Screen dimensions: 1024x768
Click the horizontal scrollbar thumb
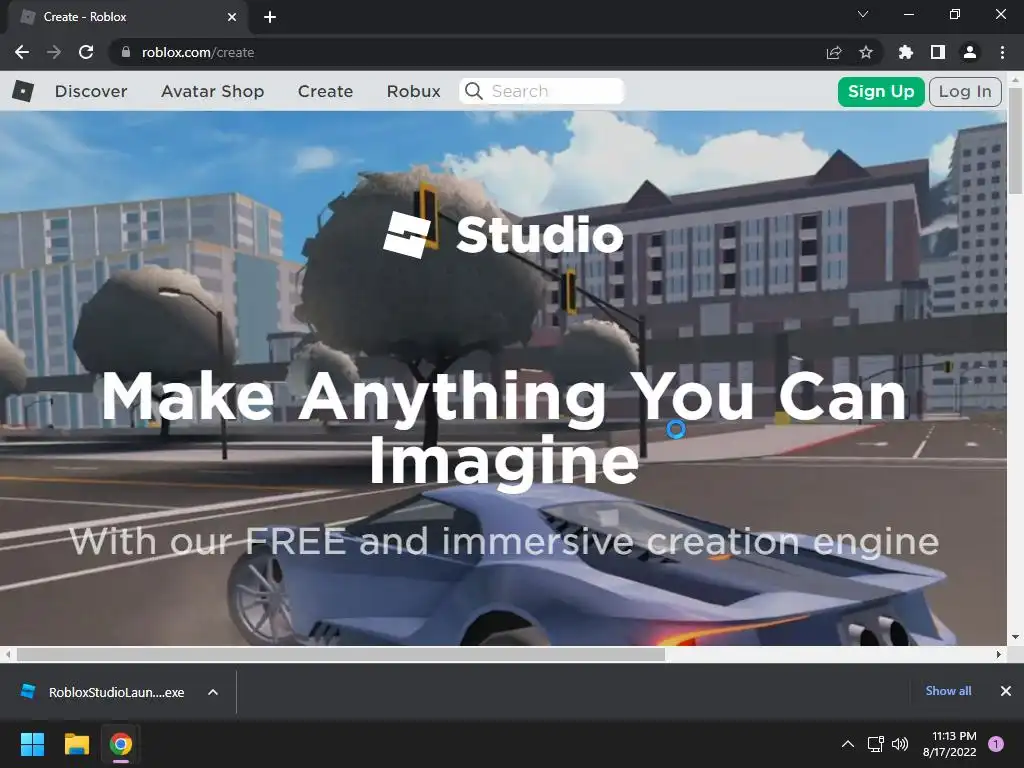340,654
